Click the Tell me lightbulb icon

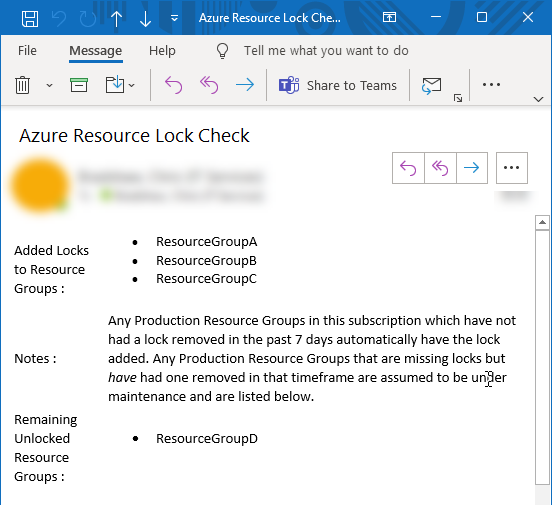pos(222,51)
